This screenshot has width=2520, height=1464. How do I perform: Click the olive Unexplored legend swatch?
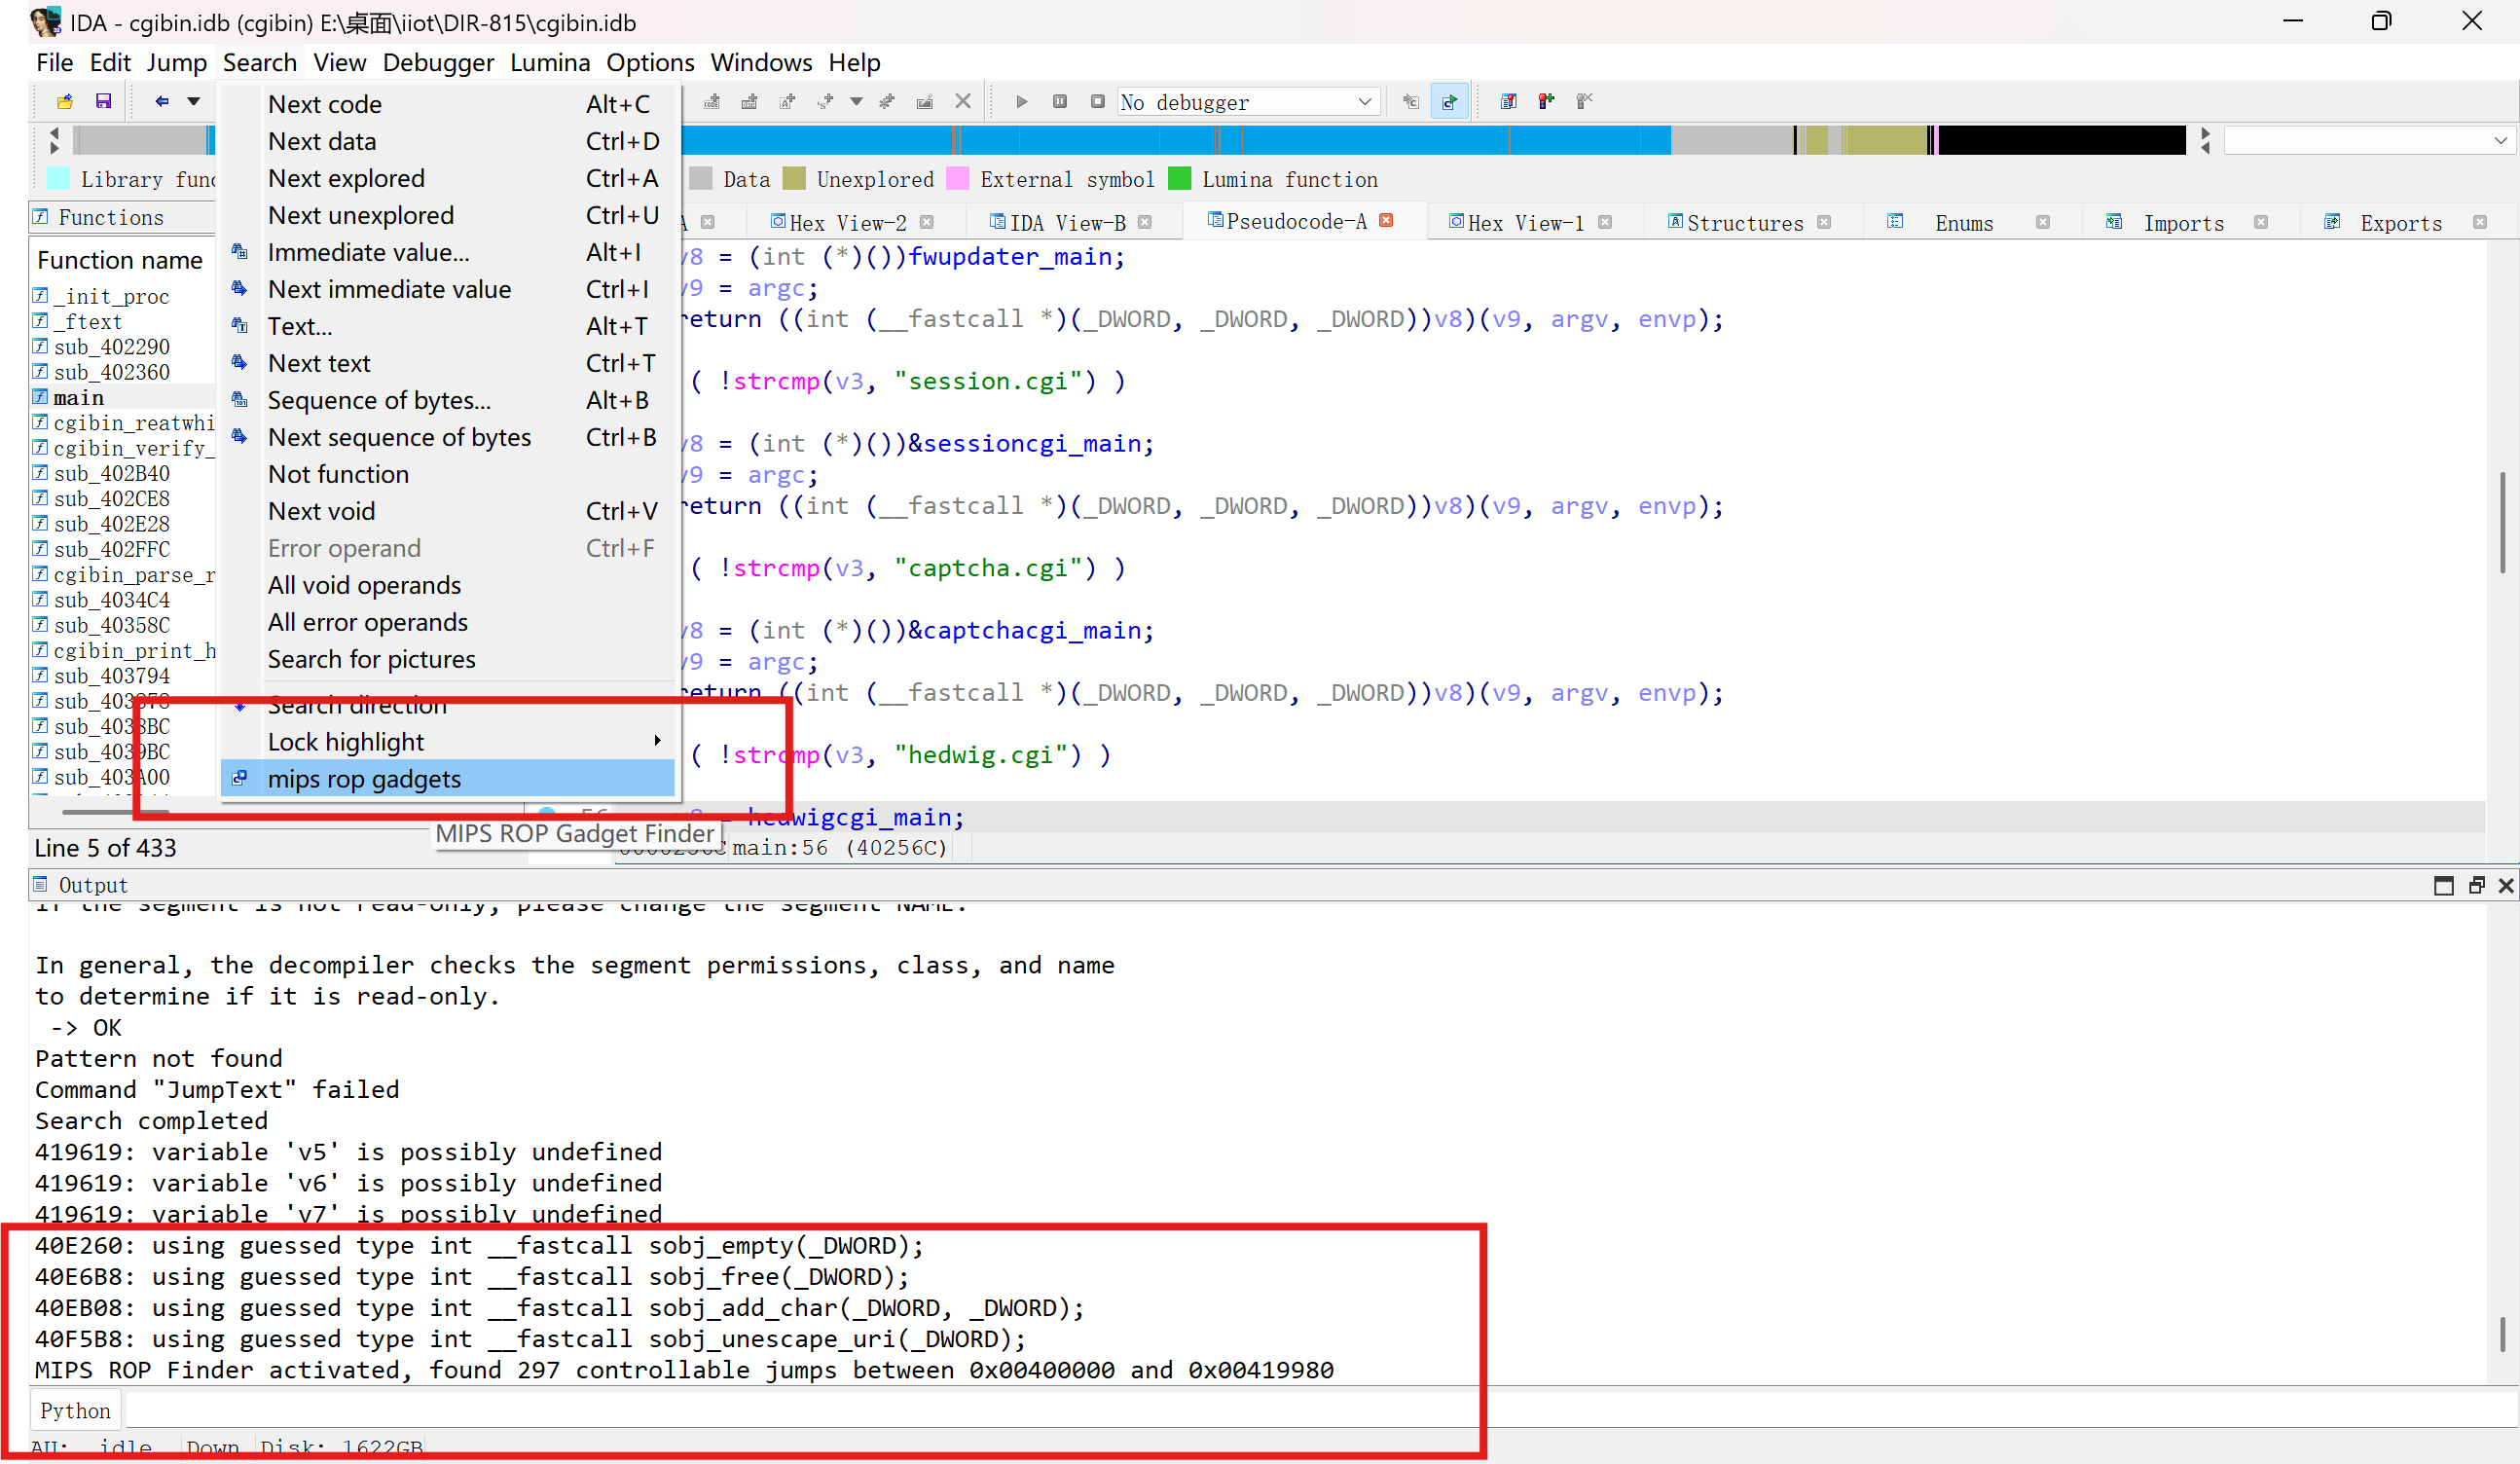click(794, 179)
